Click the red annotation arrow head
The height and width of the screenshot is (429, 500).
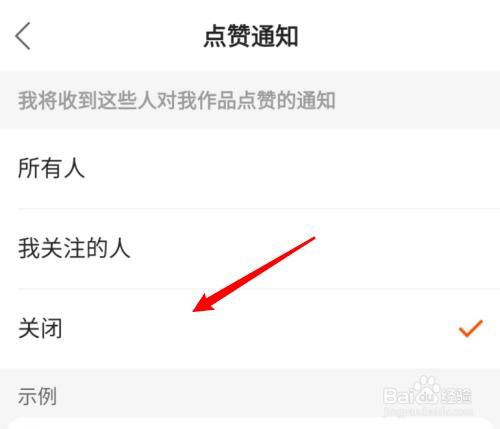click(x=205, y=303)
